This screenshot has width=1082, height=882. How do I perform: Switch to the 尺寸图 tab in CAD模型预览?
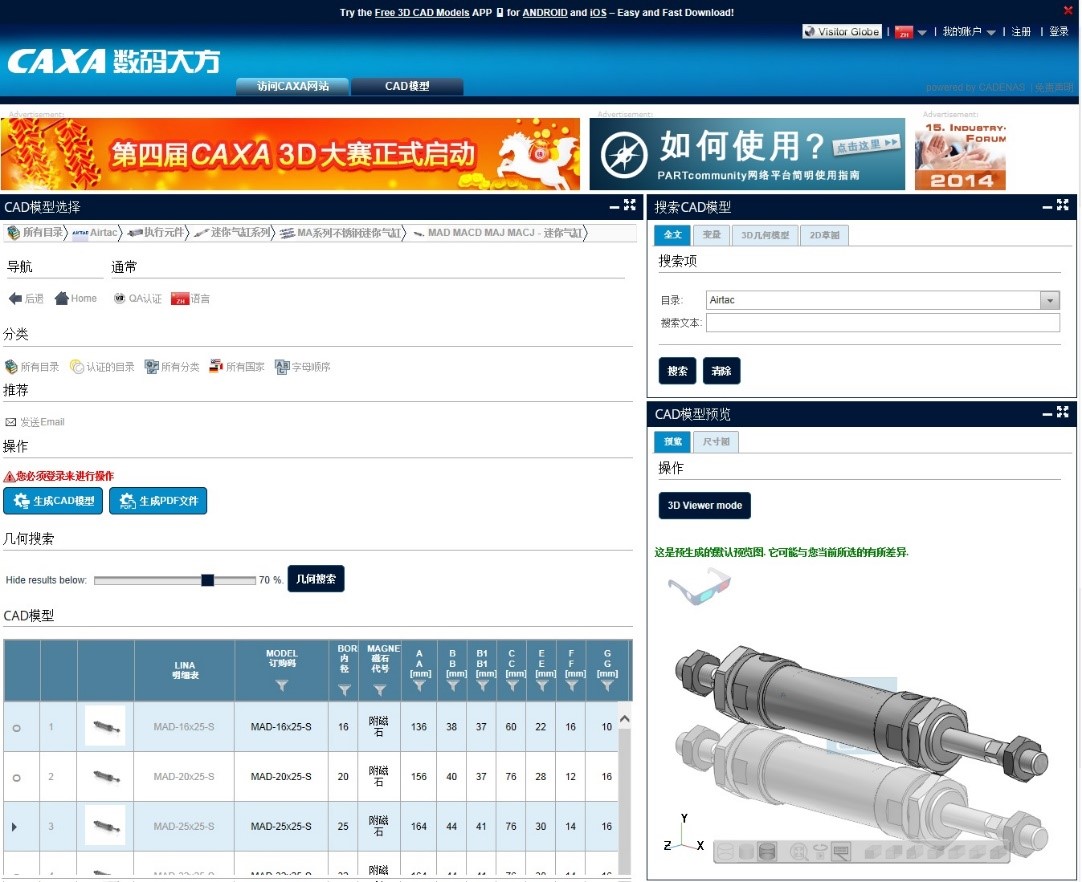pos(716,441)
